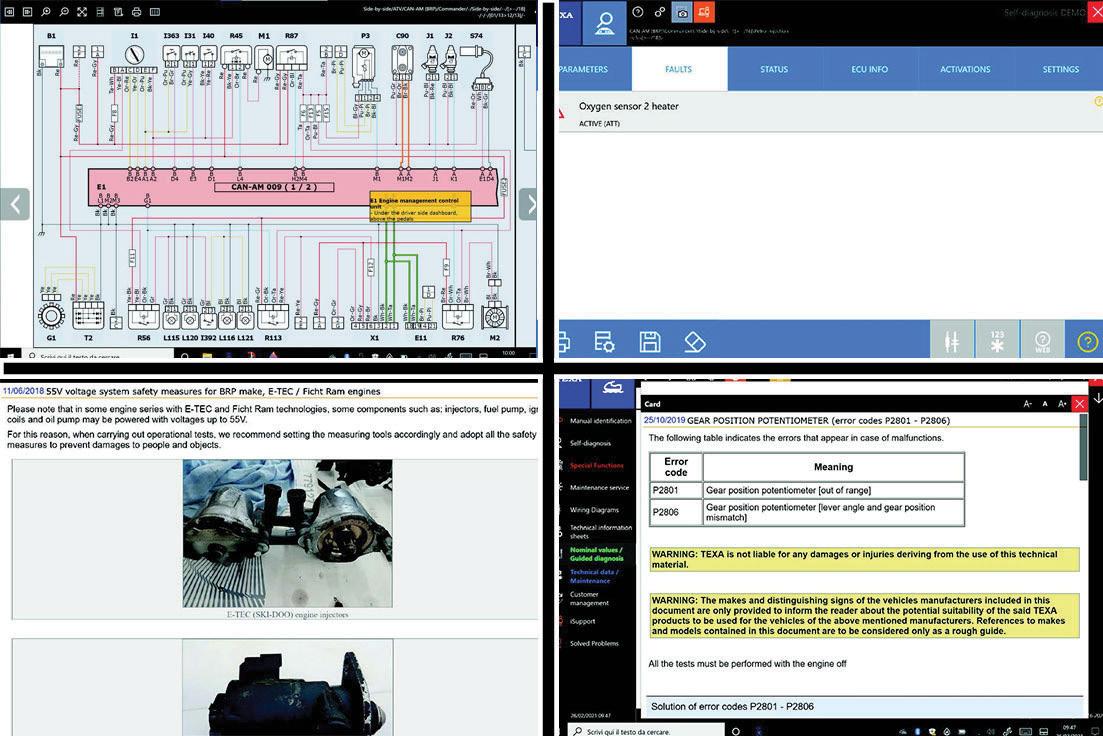
Task: Take a screenshot with the camera icon
Action: (x=682, y=12)
